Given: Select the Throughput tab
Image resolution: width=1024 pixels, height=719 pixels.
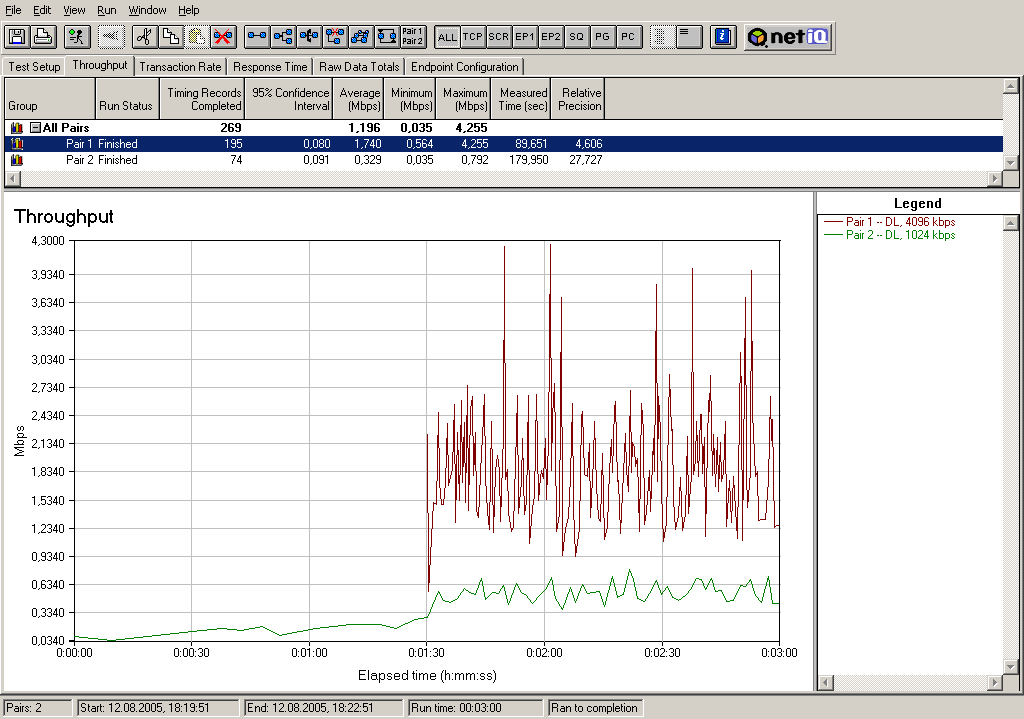Looking at the screenshot, I should [100, 65].
